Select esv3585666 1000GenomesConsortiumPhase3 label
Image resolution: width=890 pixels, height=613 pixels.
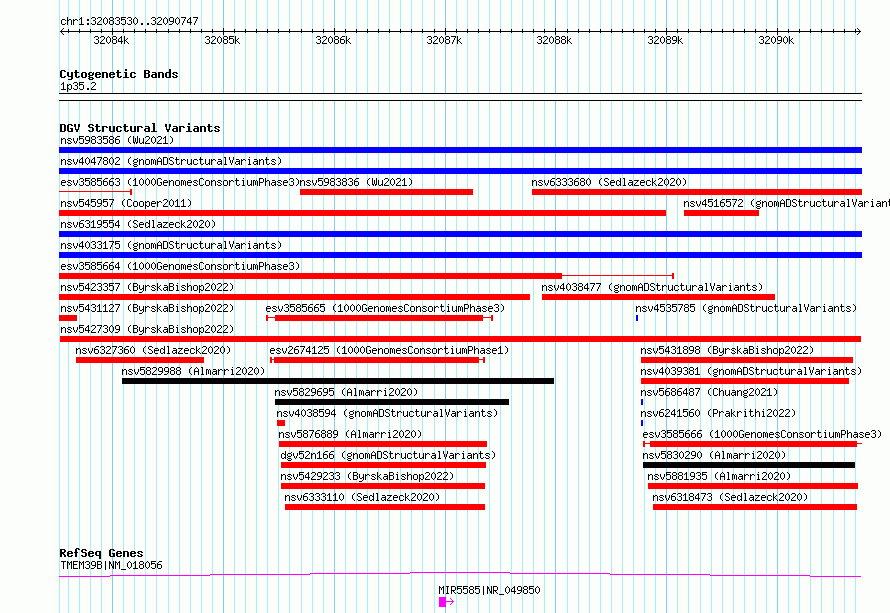pos(762,434)
